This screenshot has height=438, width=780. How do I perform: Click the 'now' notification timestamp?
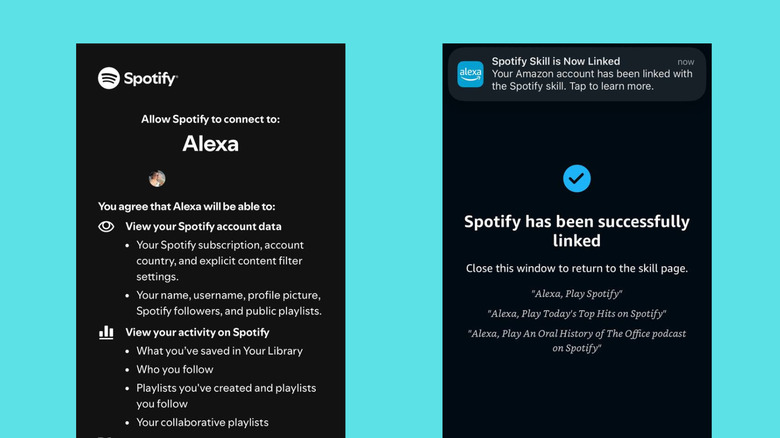685,62
